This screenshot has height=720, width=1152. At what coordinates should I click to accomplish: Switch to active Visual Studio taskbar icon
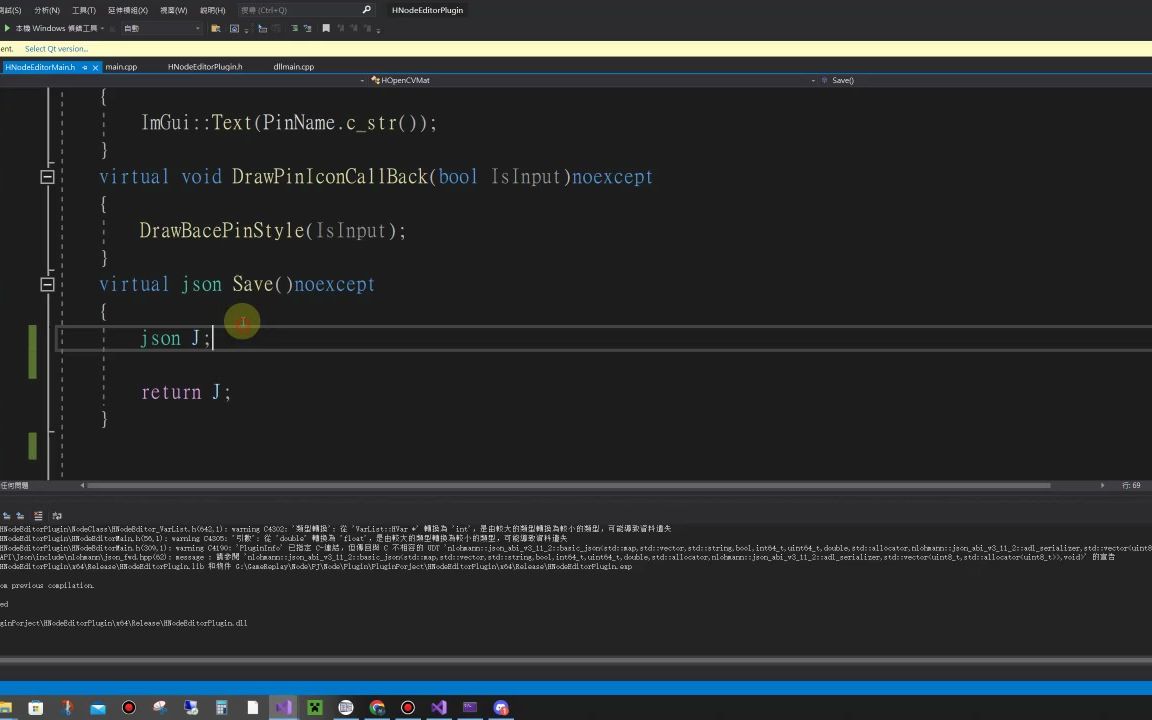click(x=284, y=708)
